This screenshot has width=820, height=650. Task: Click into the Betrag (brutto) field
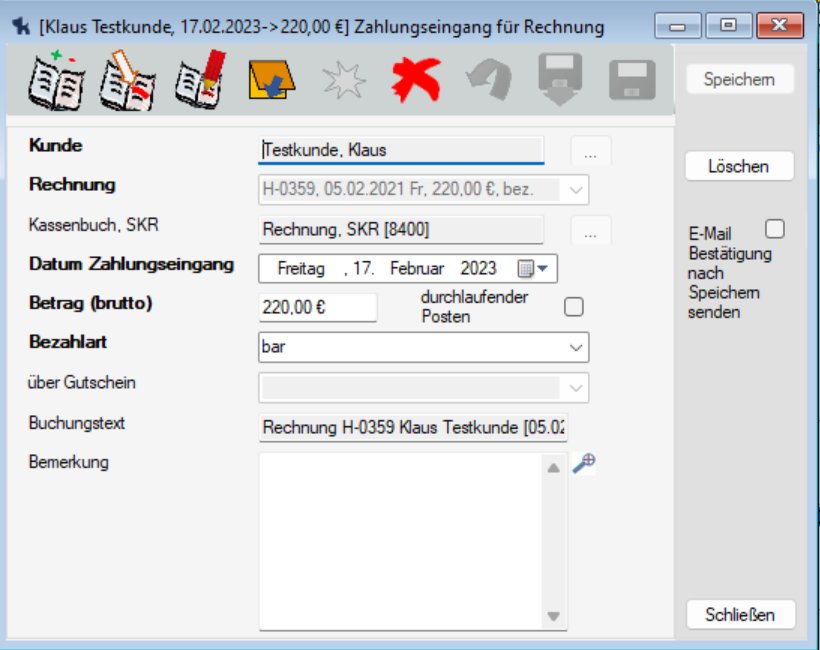[x=317, y=307]
